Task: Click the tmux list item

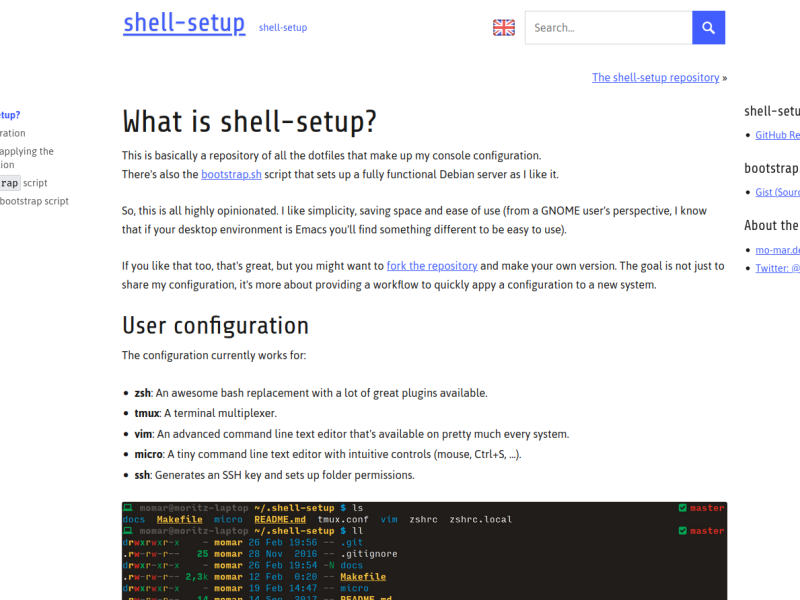Action: tap(206, 413)
